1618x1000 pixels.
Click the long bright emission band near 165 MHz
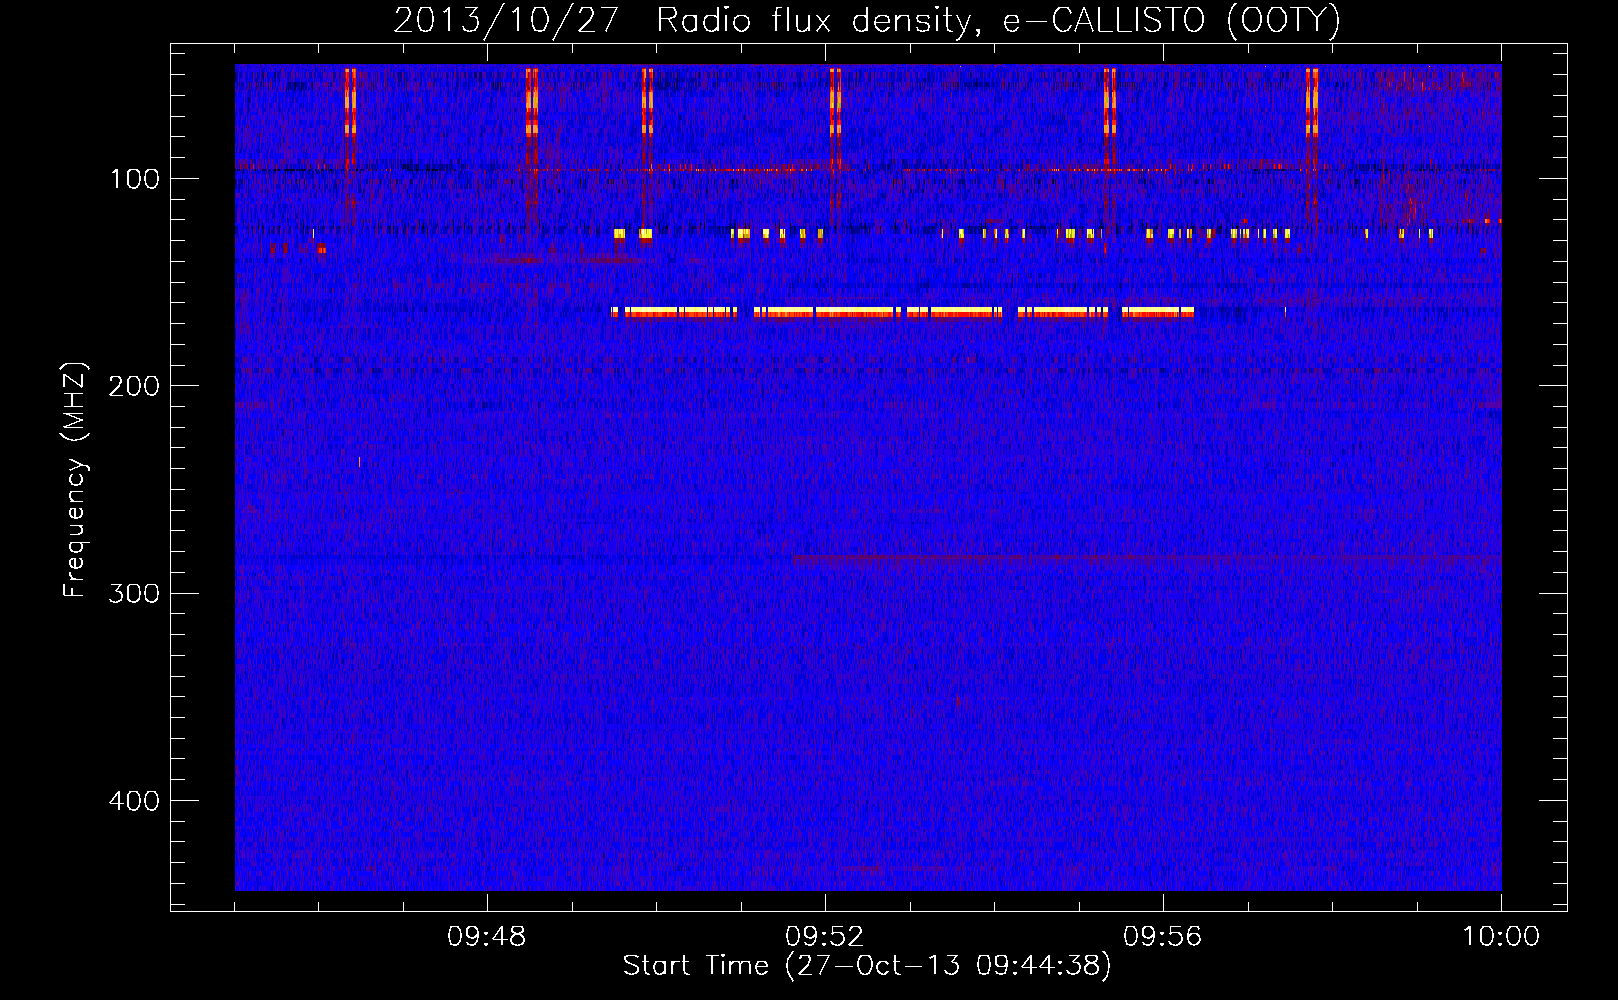pyautogui.click(x=903, y=312)
